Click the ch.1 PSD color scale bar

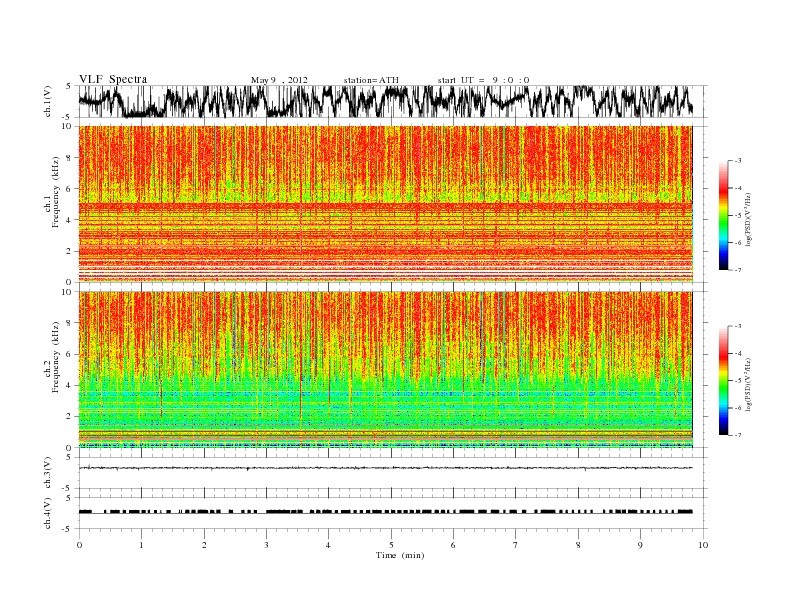tap(724, 215)
